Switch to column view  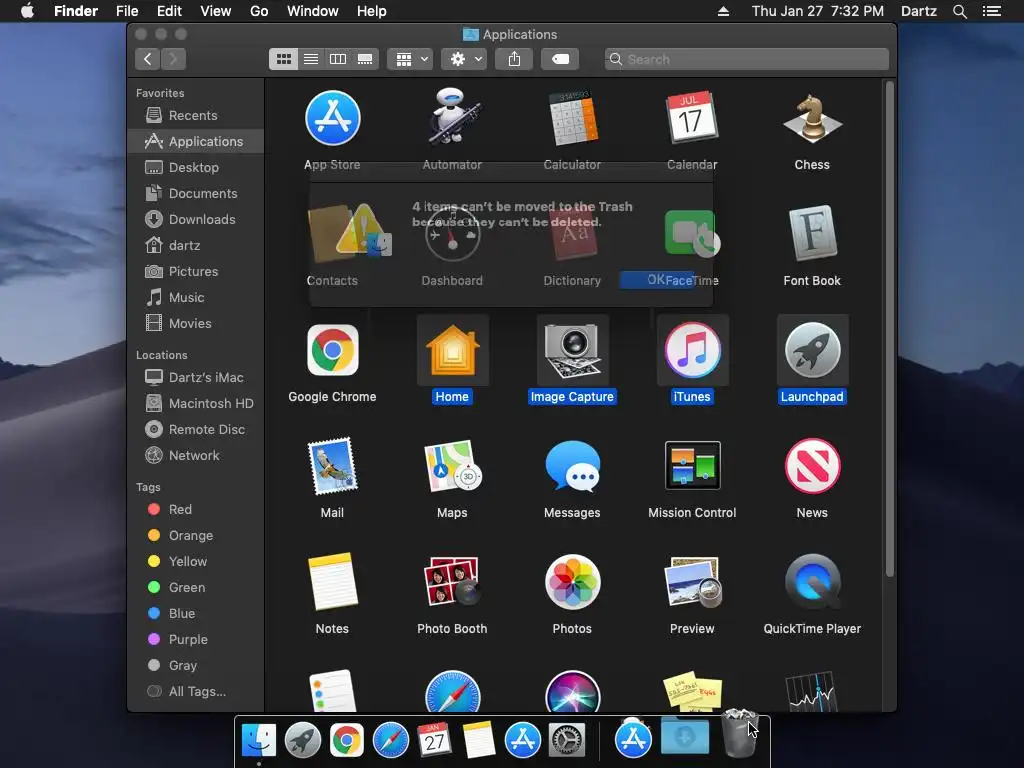[x=338, y=59]
